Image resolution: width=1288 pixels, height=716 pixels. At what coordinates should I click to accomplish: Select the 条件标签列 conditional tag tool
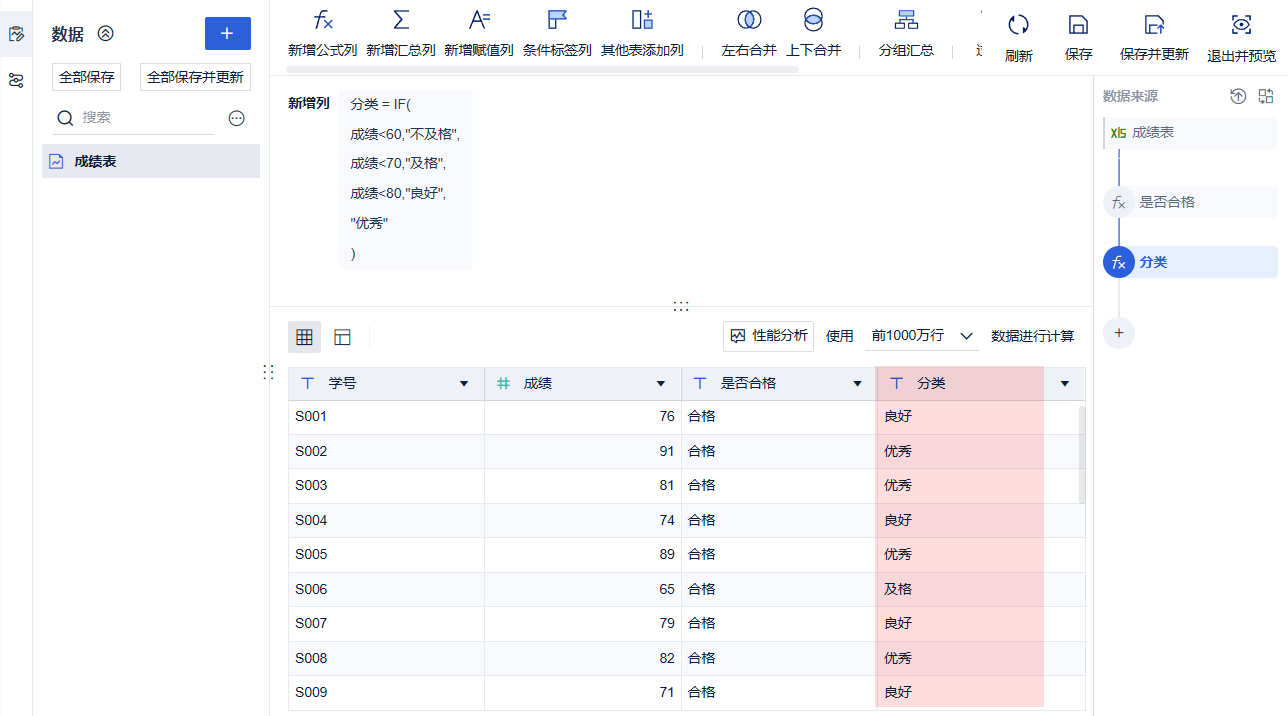point(557,30)
